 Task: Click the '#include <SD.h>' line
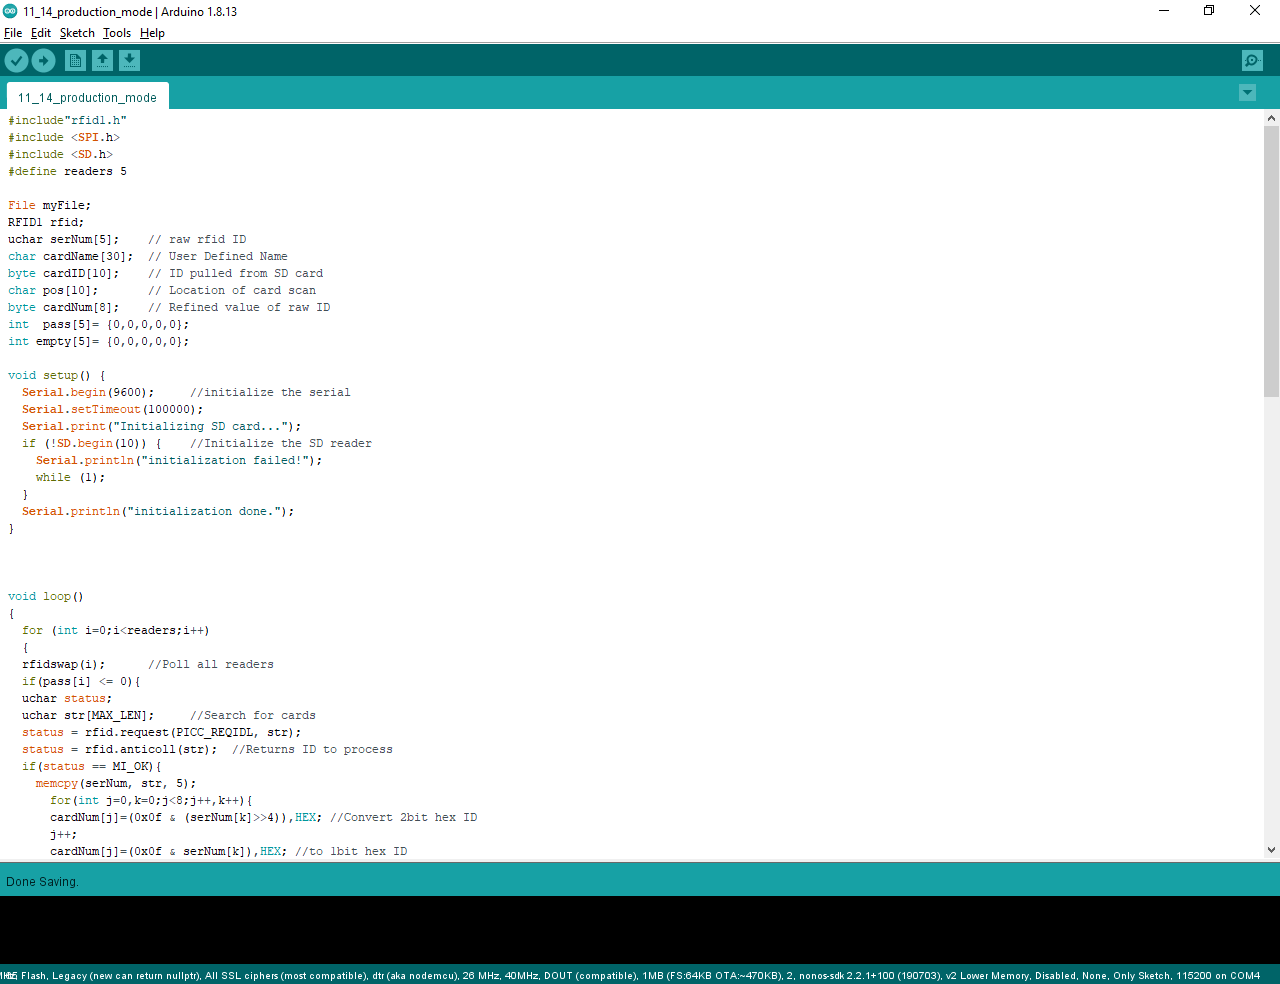coord(60,154)
